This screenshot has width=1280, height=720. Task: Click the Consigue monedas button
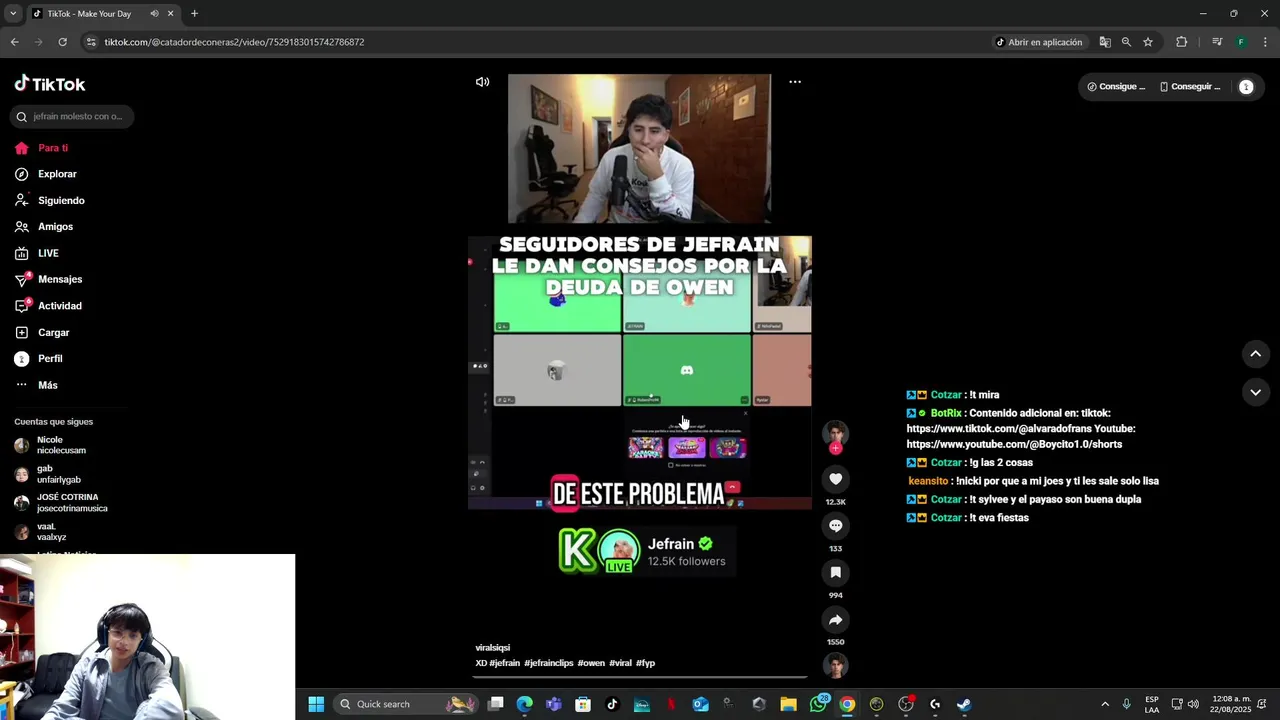point(1116,87)
